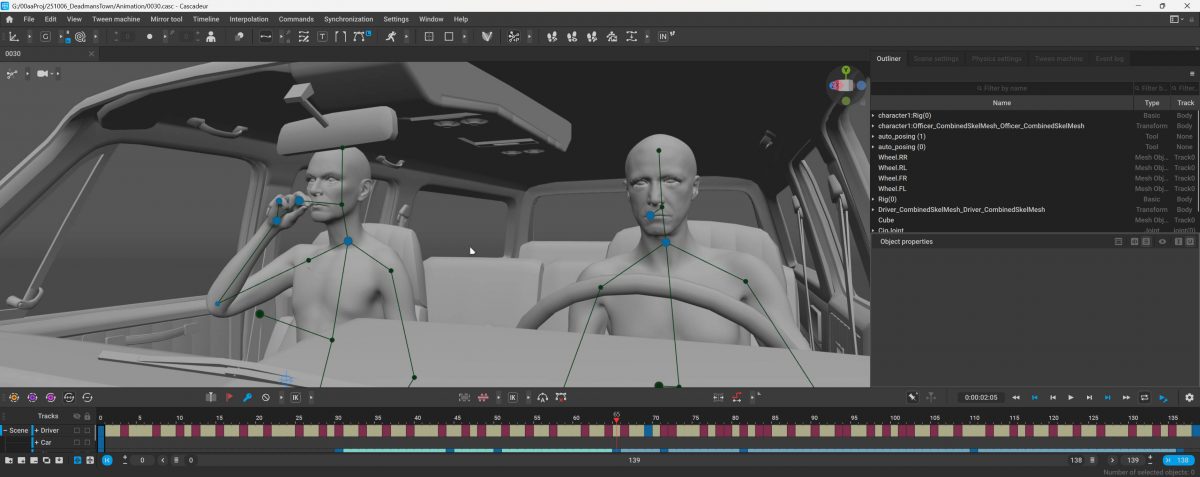Toggle the Car track visibility checkbox
The image size is (1200, 477).
(x=76, y=442)
